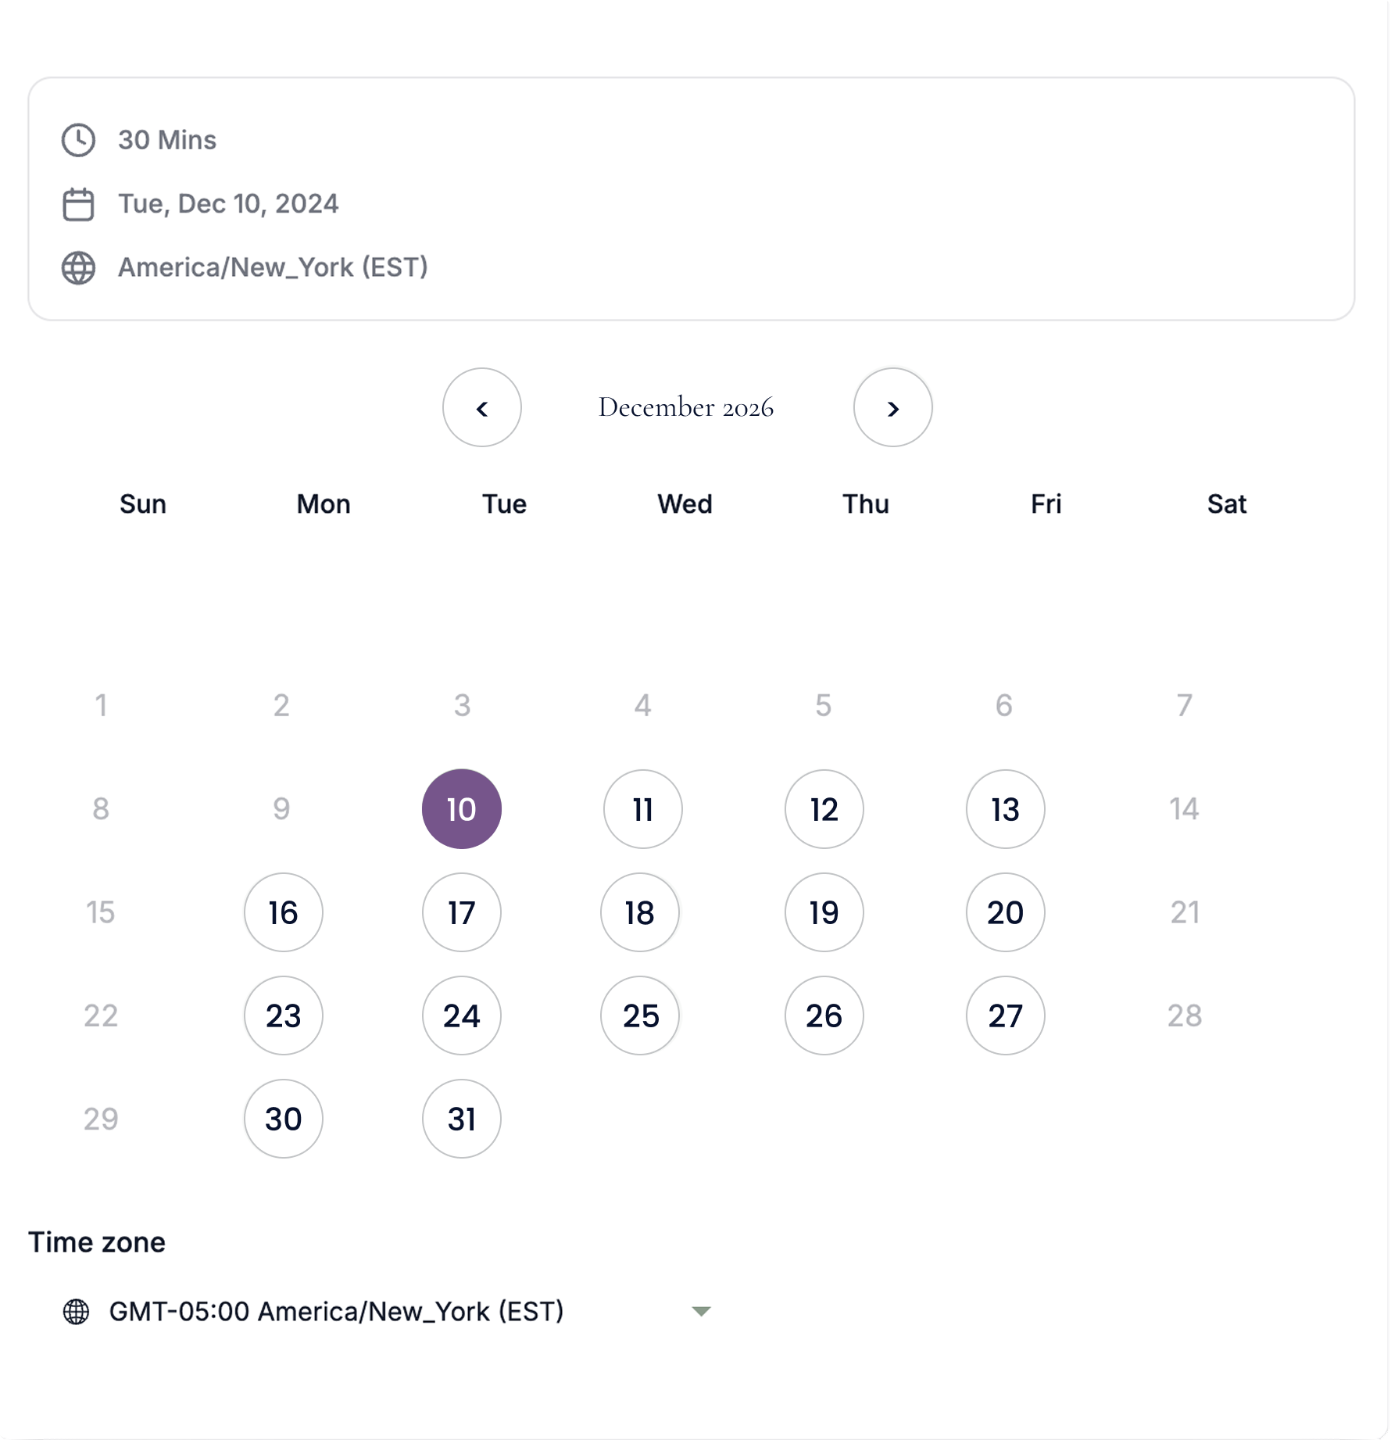Choose date 12 in the calendar
Viewport: 1391px width, 1440px height.
[x=824, y=809]
